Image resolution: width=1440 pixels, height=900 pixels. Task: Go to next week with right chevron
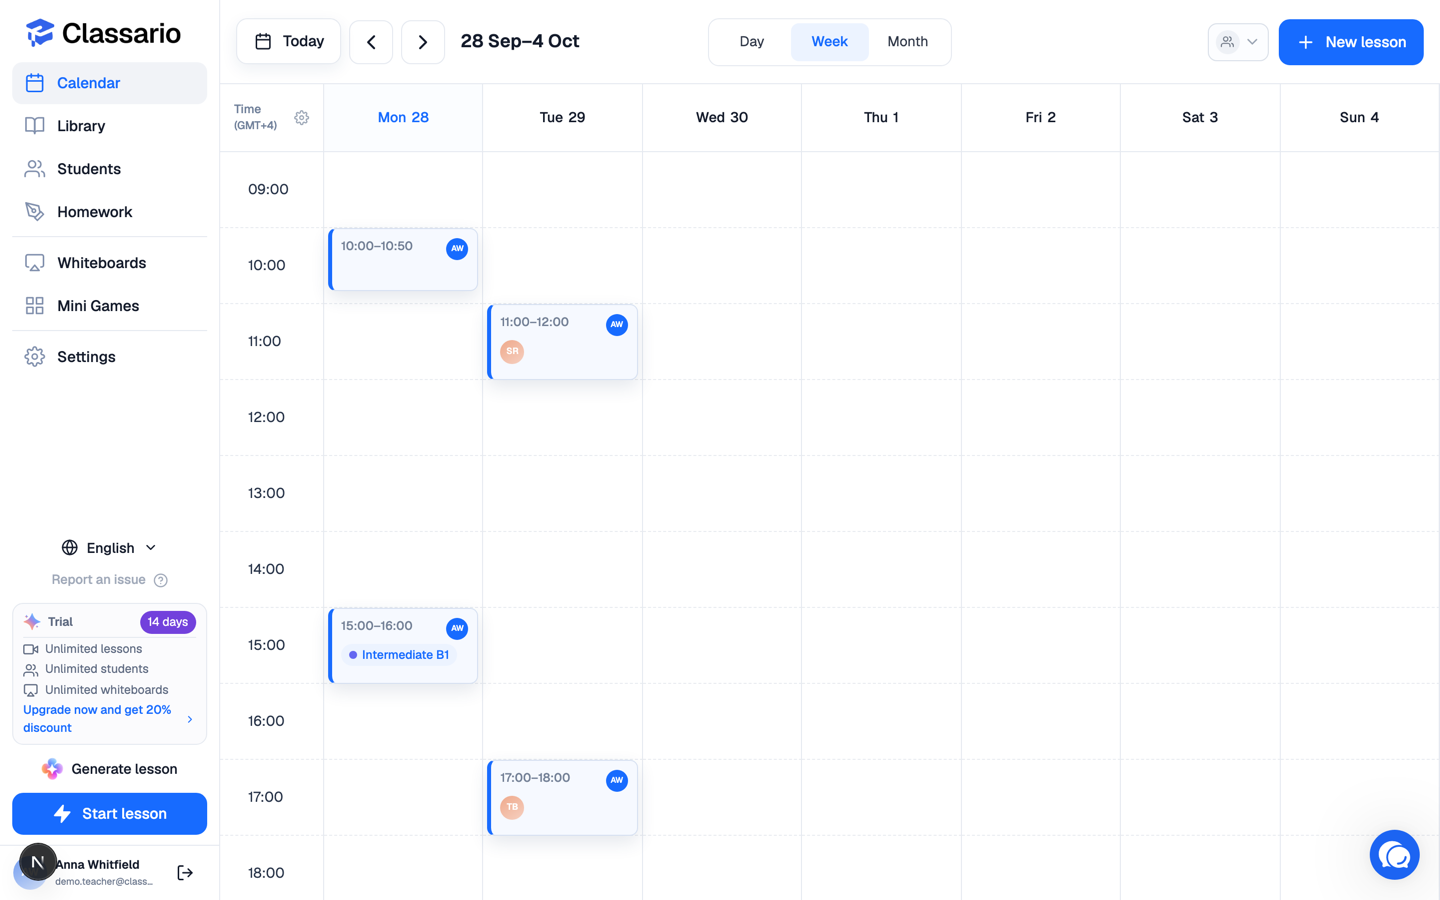click(423, 42)
